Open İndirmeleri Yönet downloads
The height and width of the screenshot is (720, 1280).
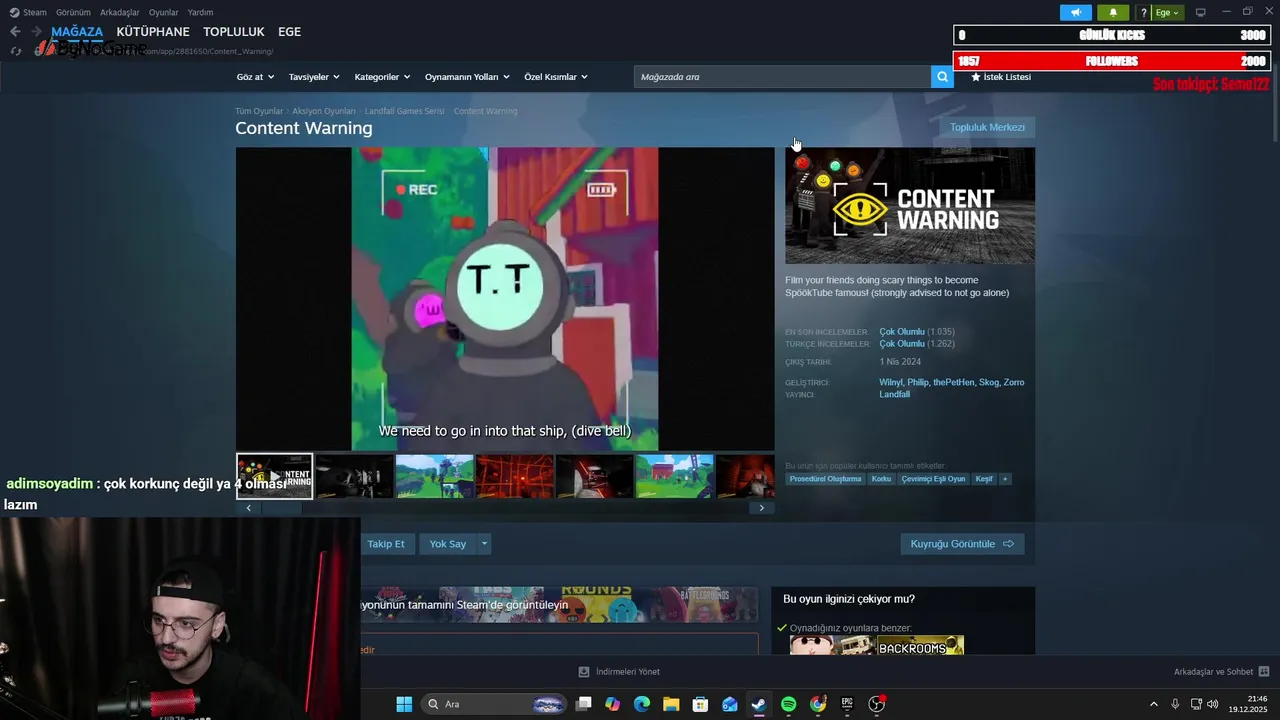click(619, 672)
